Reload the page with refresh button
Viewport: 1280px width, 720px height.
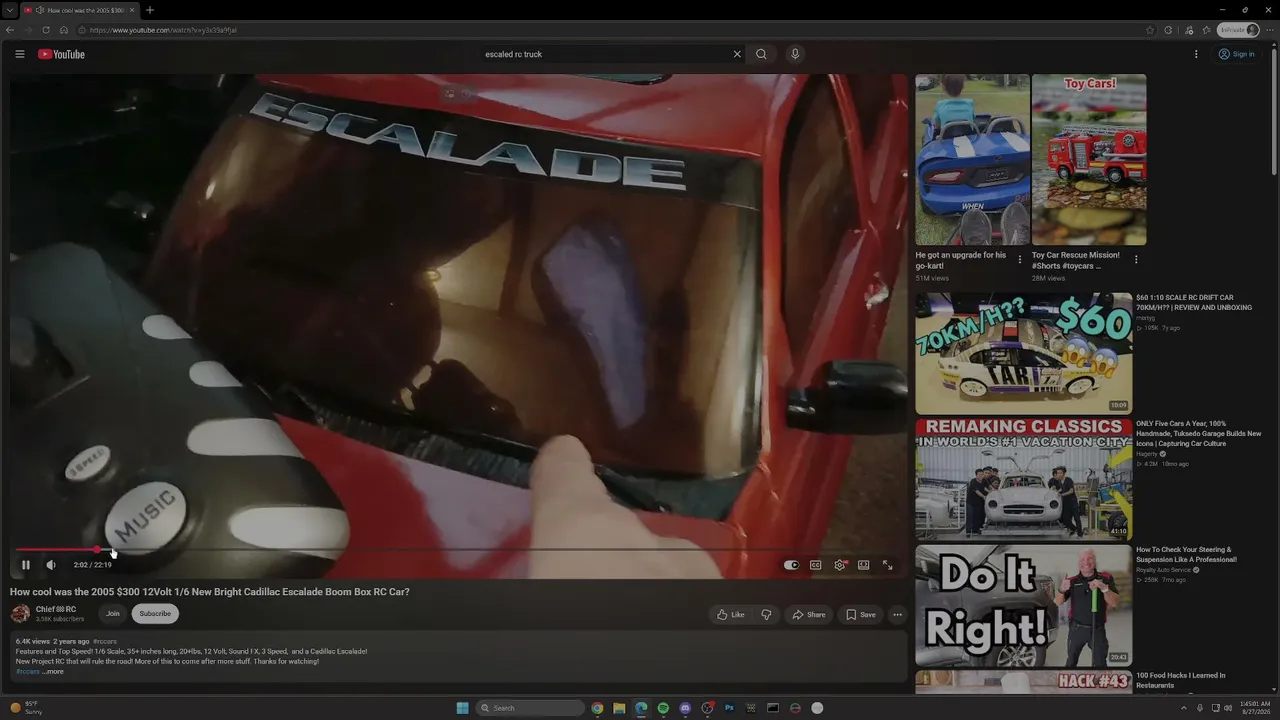point(46,30)
